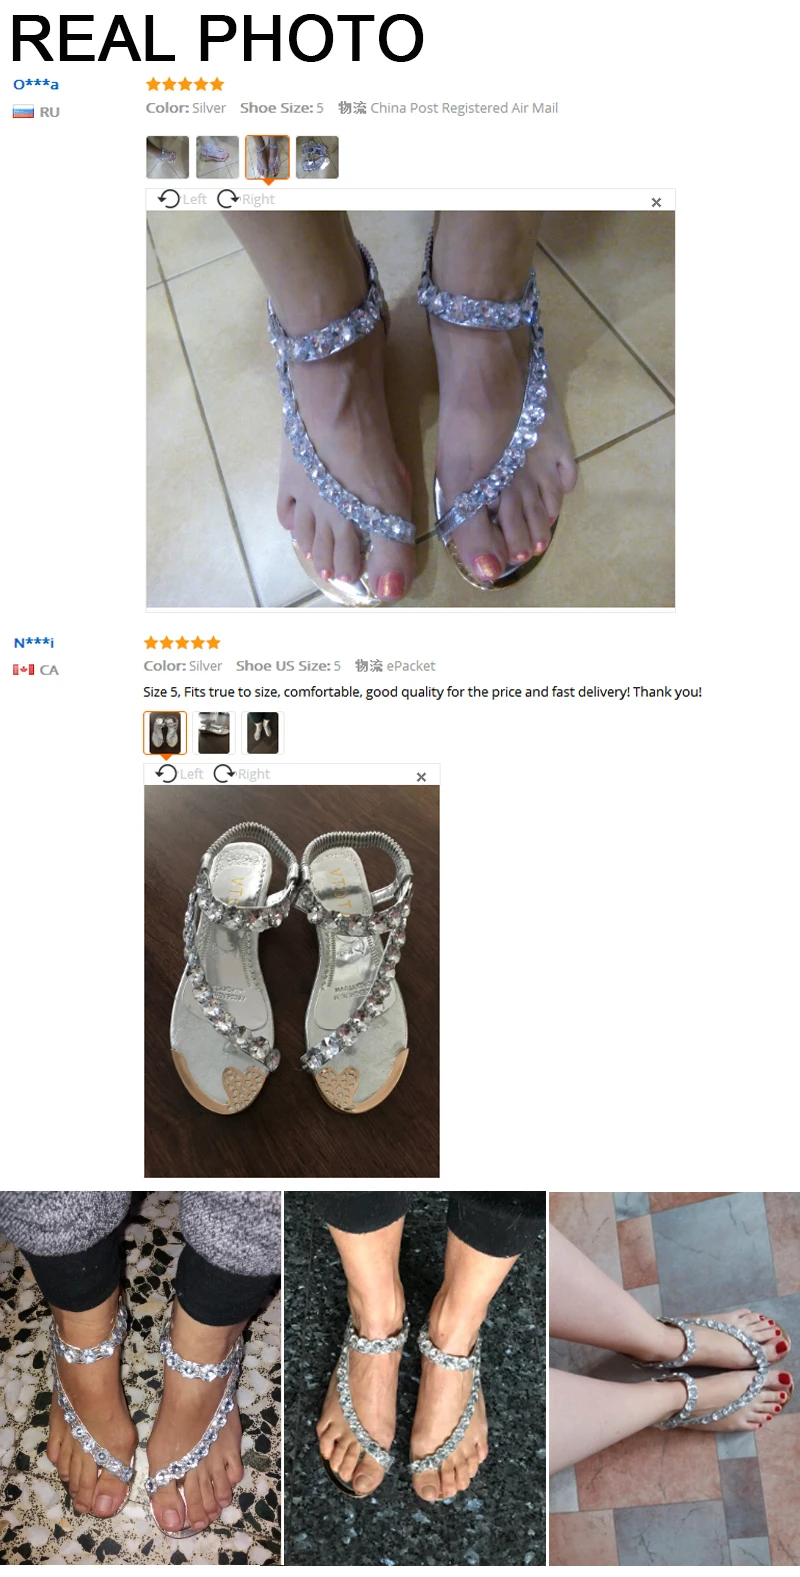The height and width of the screenshot is (1577, 800).
Task: Select second thumbnail in N***i's review
Action: tap(214, 732)
